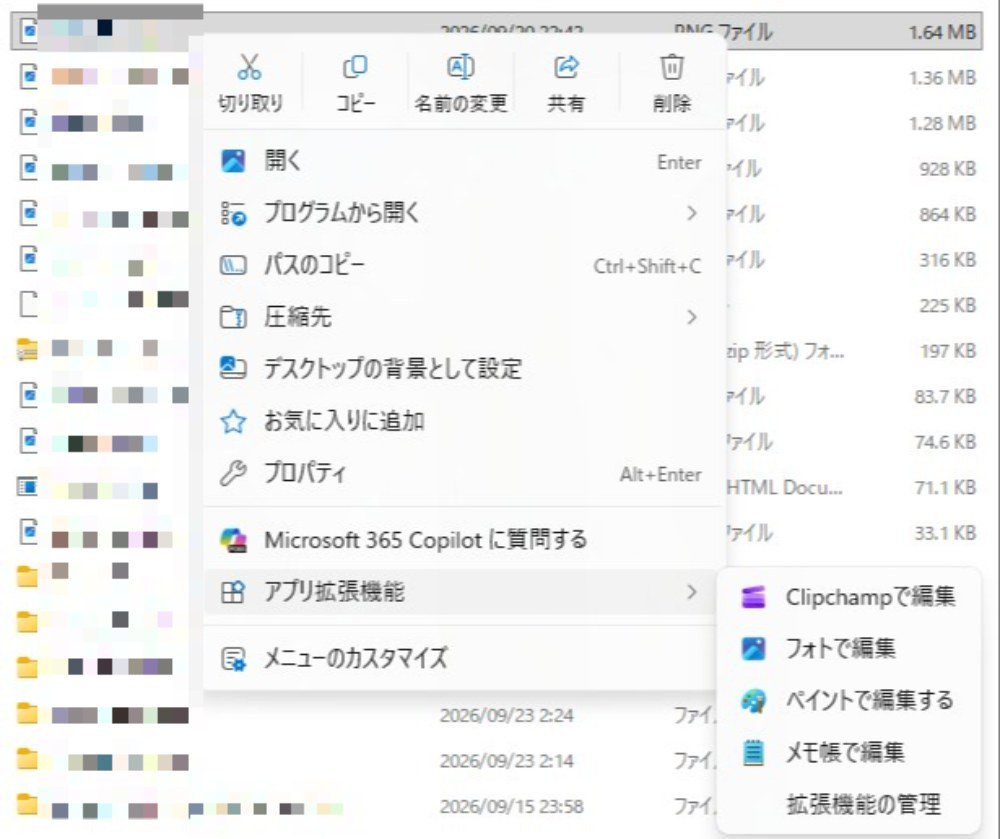Click the file icon in the 1.36 MB row

pos(28,76)
